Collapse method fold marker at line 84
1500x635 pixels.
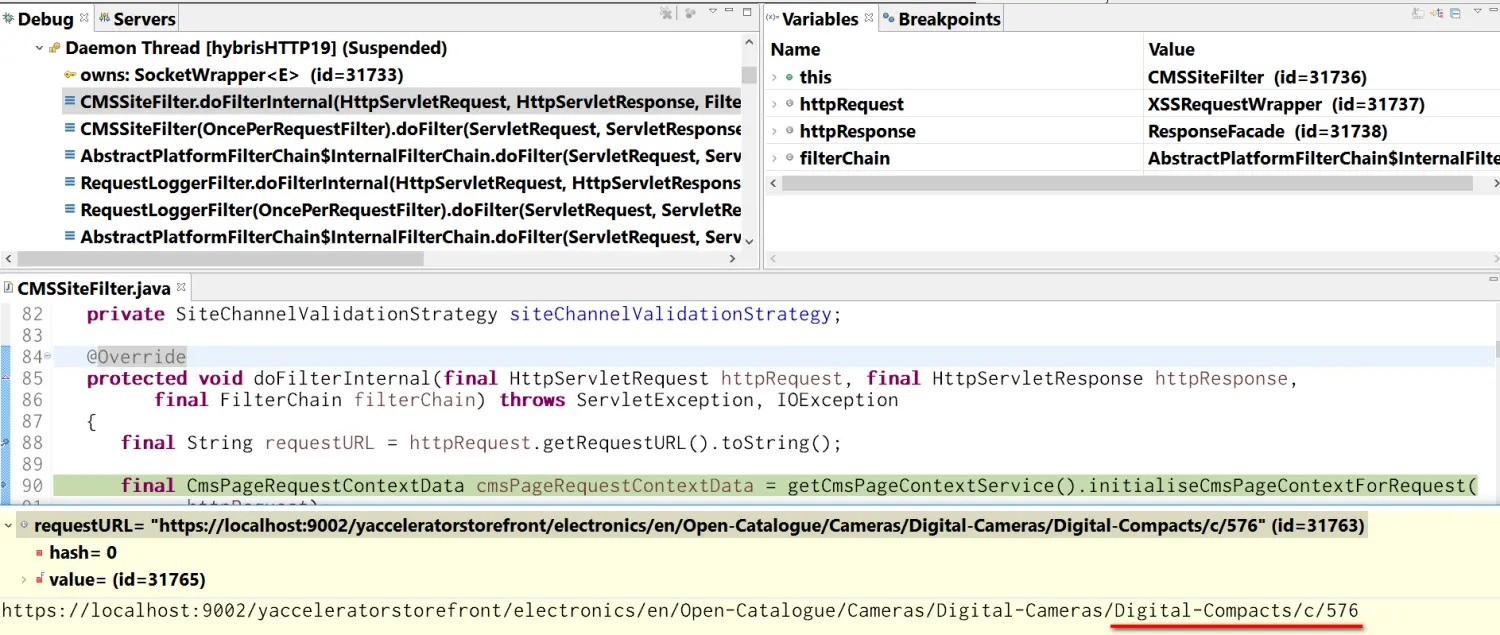click(x=47, y=357)
